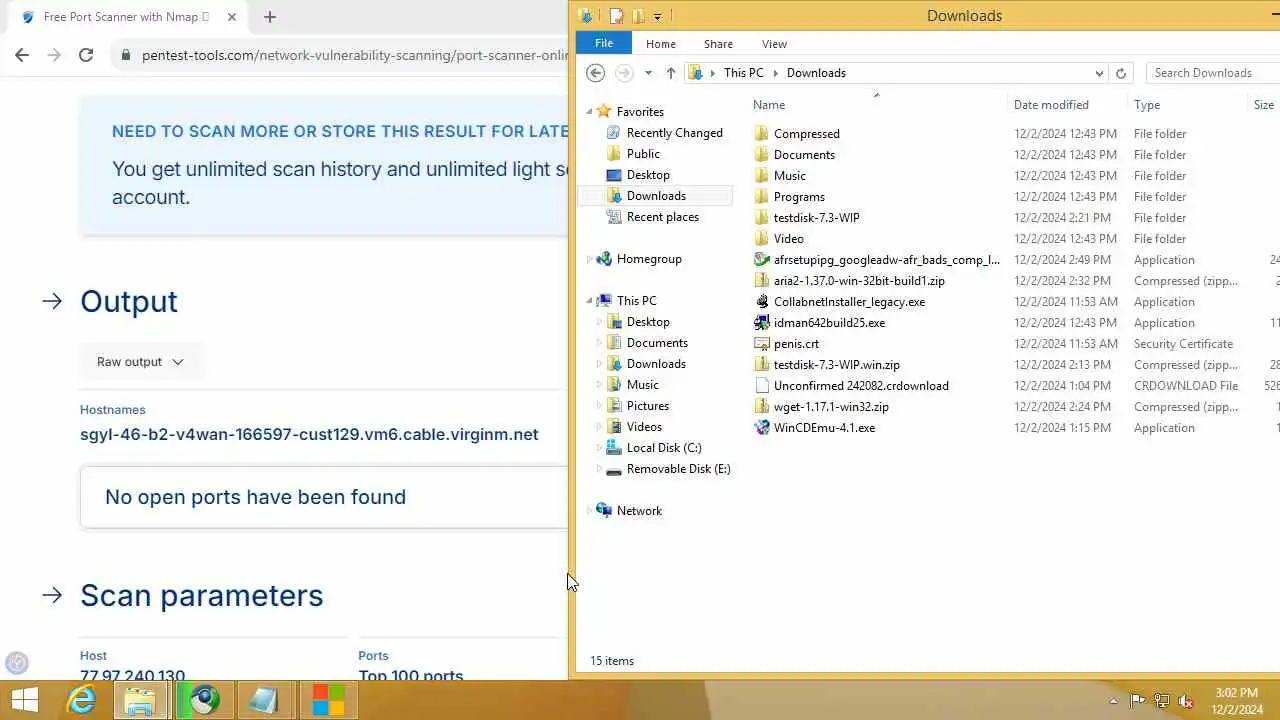Select idman642build25.exe file
The image size is (1280, 720).
tap(829, 323)
